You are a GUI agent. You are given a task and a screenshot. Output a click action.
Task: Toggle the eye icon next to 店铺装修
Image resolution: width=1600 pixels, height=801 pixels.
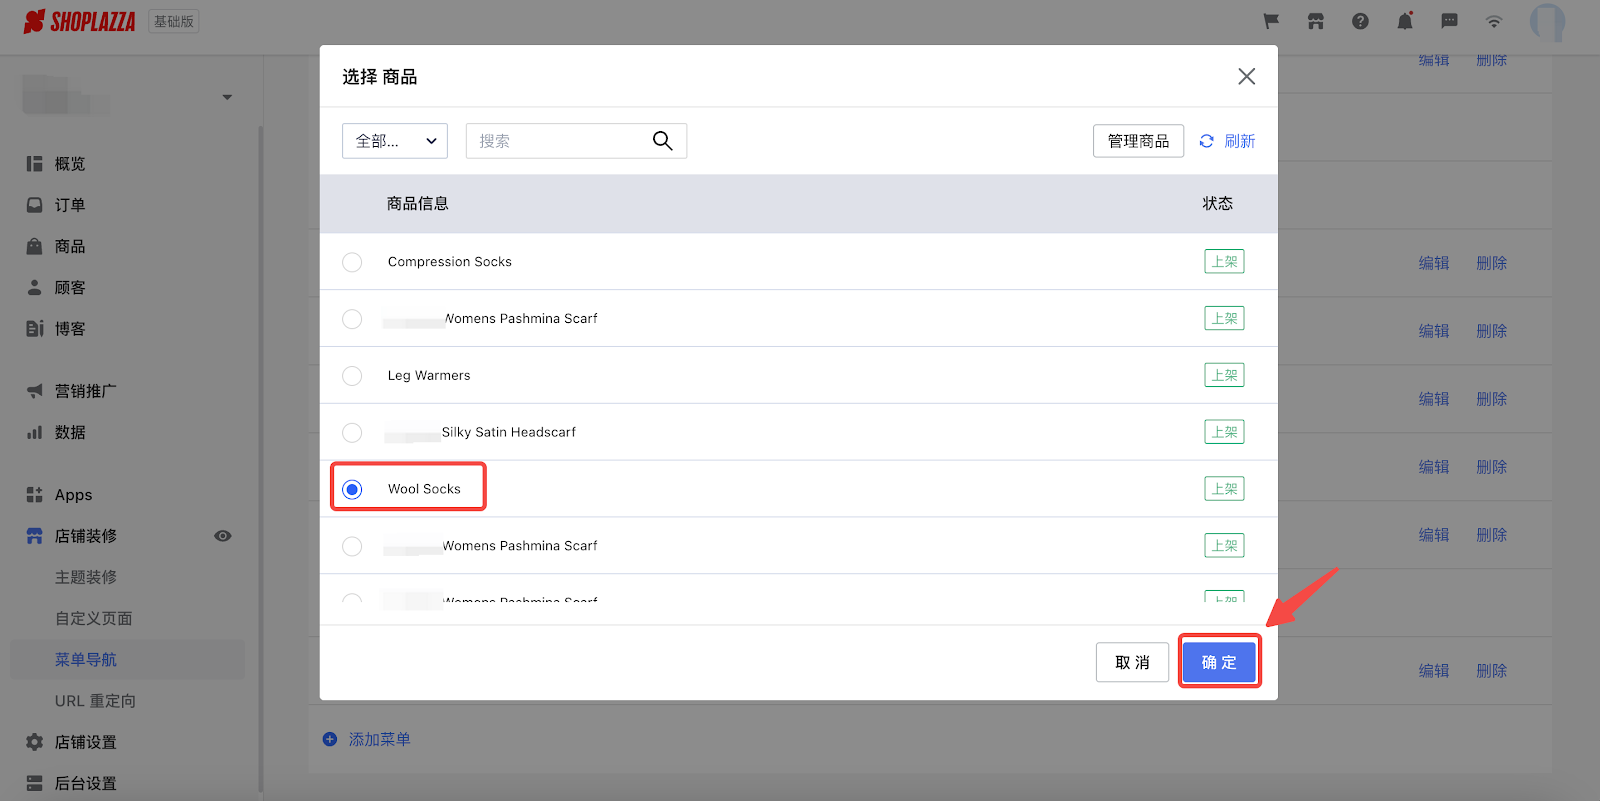[x=223, y=536]
